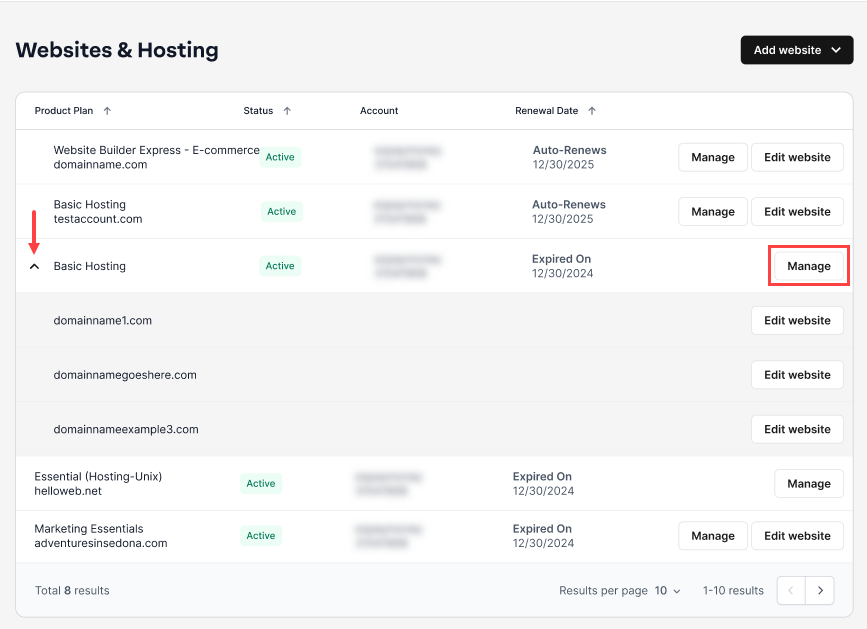867x629 pixels.
Task: Select domainname1.com sub-row text
Action: click(x=102, y=321)
